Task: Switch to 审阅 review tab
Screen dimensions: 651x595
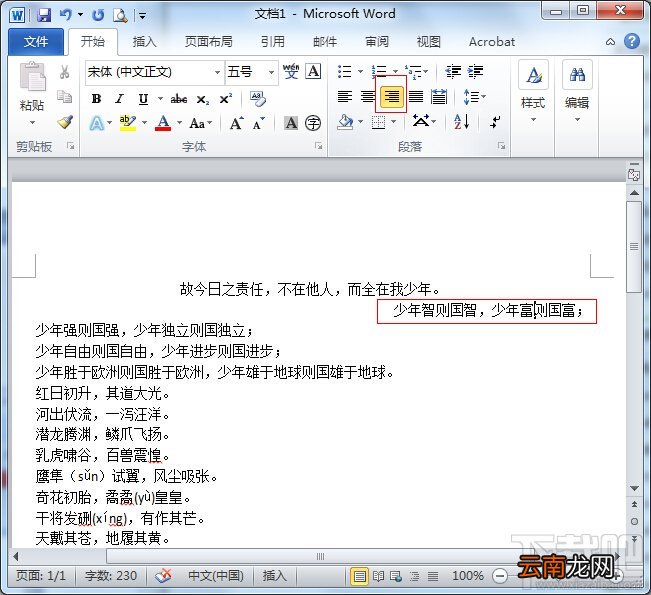Action: [377, 42]
